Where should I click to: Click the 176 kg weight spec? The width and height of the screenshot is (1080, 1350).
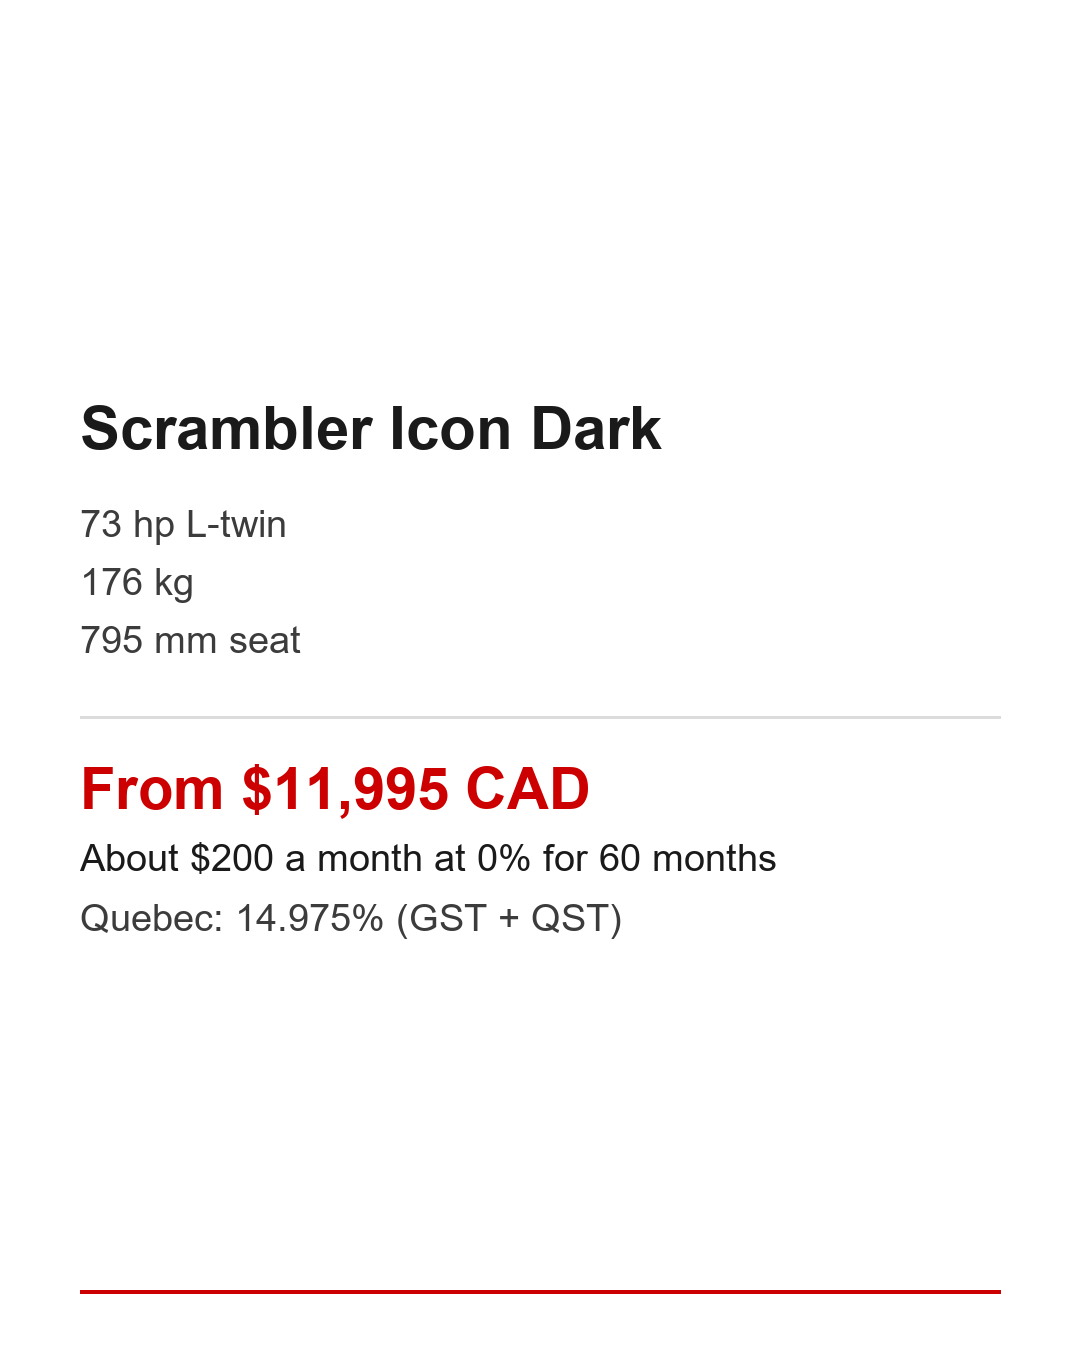pos(137,583)
